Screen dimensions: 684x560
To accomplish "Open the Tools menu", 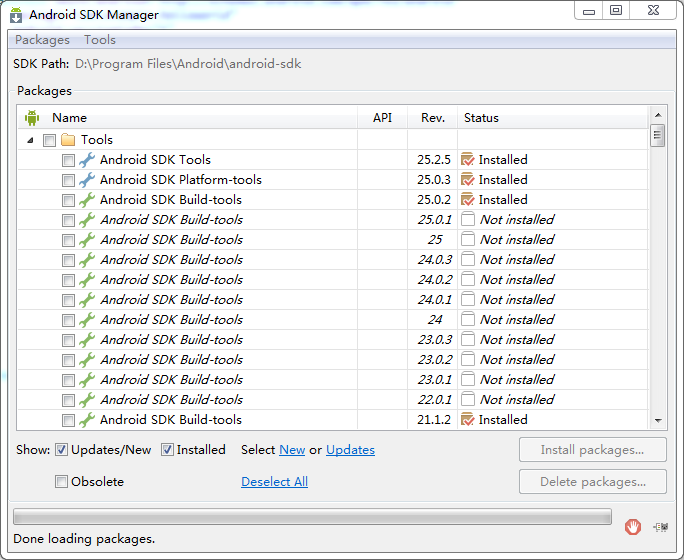I will click(100, 40).
